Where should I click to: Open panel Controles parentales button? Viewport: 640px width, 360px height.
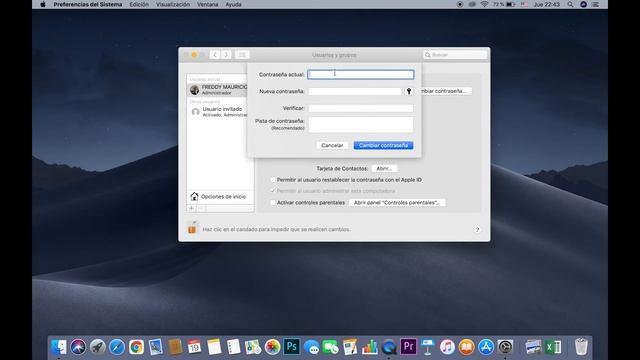[397, 202]
